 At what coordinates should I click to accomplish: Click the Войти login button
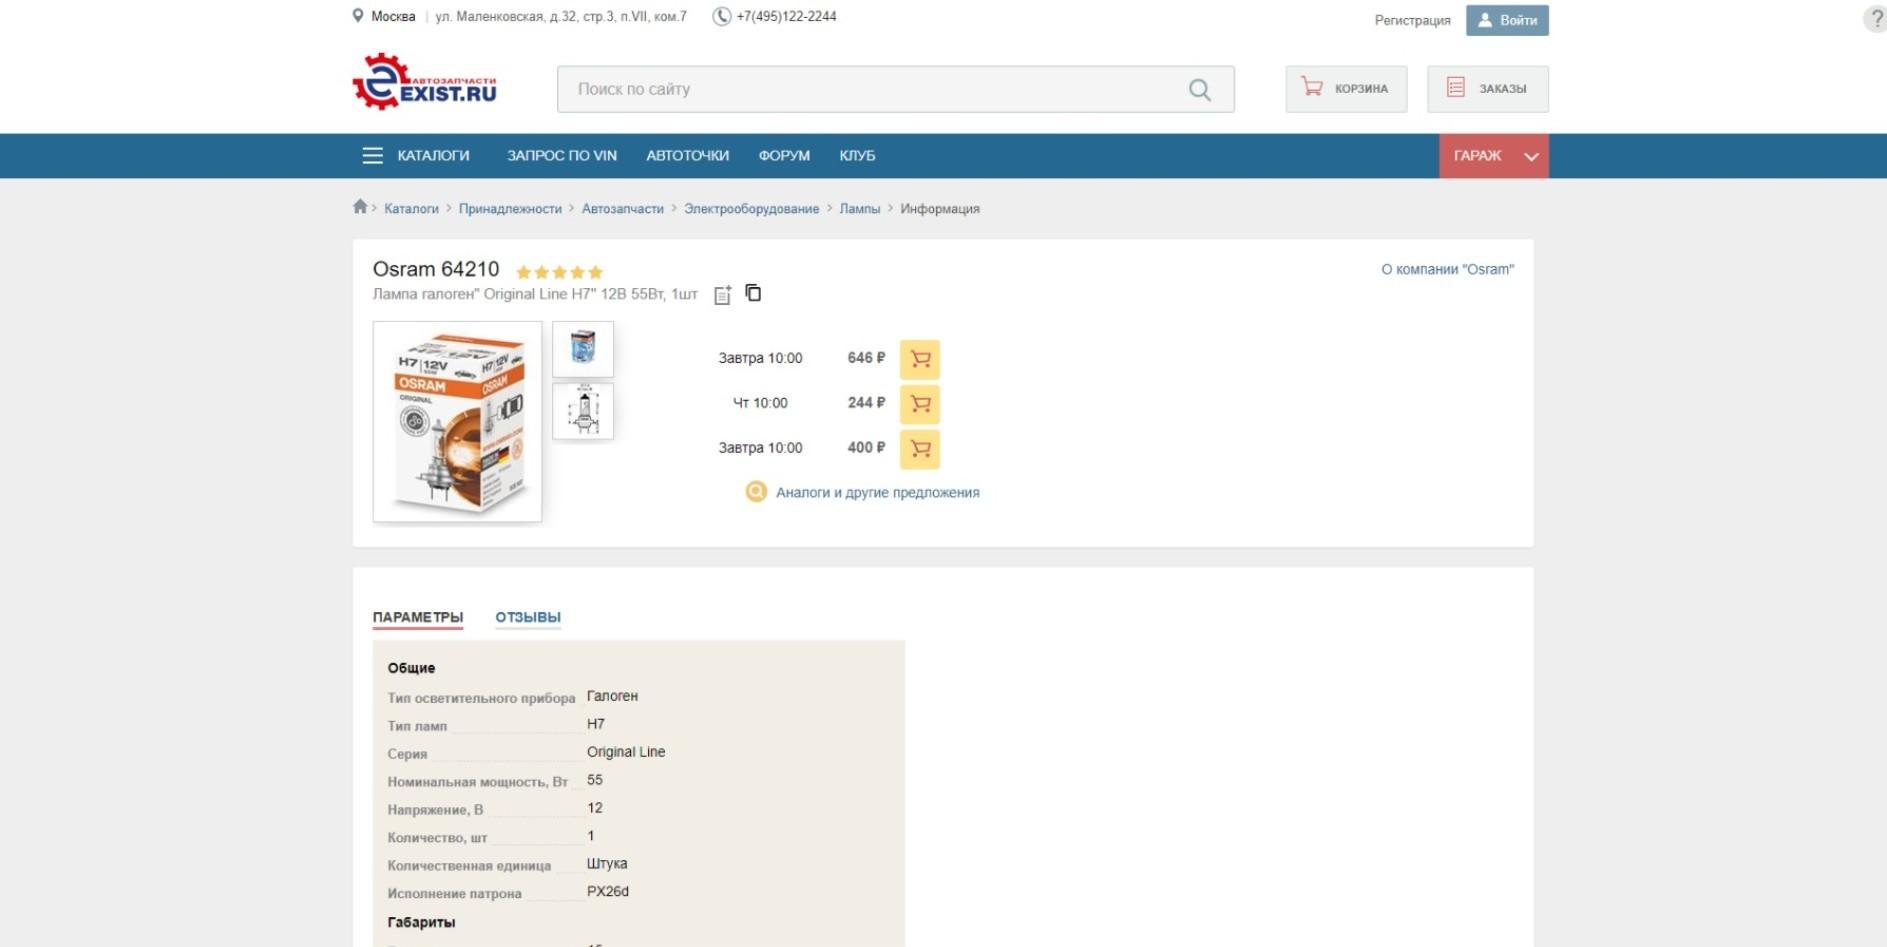1507,20
